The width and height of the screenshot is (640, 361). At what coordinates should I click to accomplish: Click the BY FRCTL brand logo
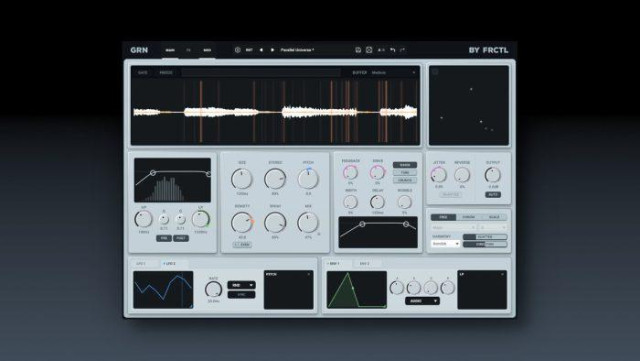(489, 50)
